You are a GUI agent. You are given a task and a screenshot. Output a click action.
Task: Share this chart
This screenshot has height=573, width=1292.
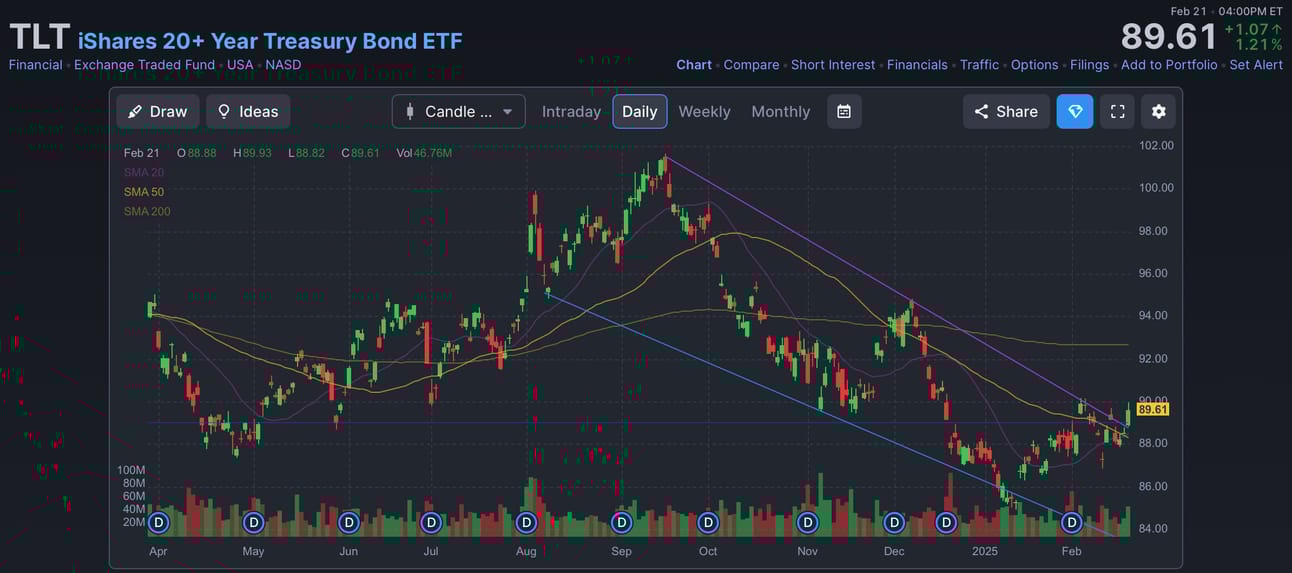point(1006,112)
